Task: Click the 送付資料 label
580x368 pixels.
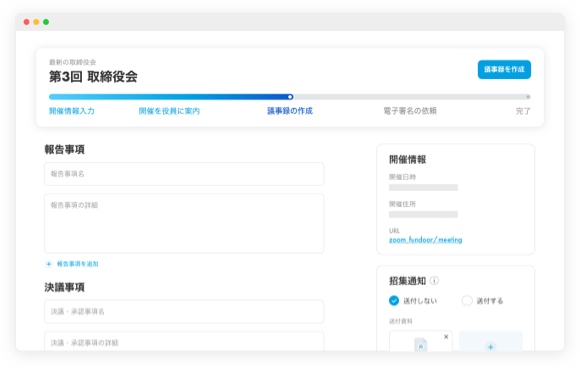Action: click(401, 321)
